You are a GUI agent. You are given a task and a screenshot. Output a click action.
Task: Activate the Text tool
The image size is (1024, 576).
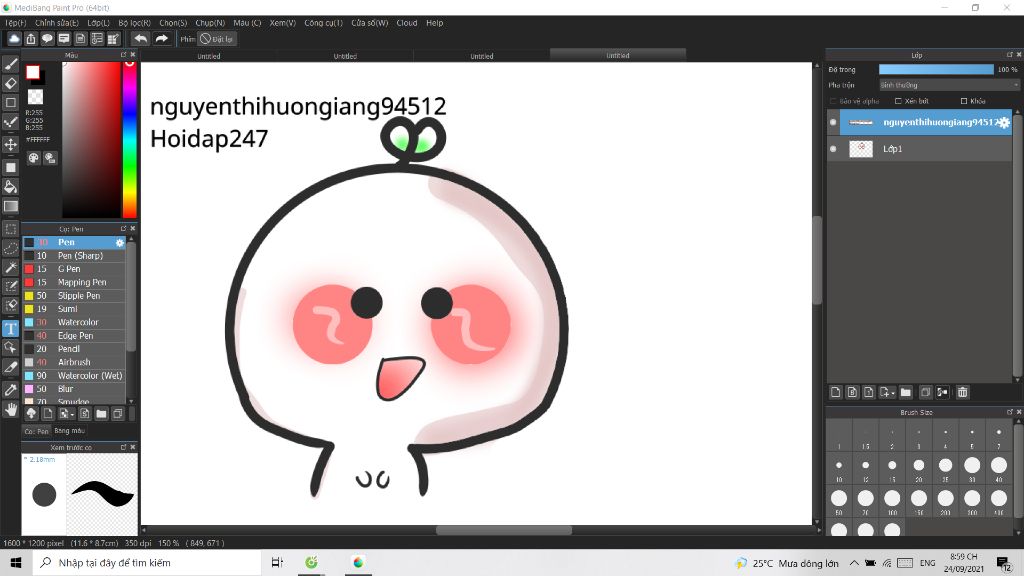(10, 328)
